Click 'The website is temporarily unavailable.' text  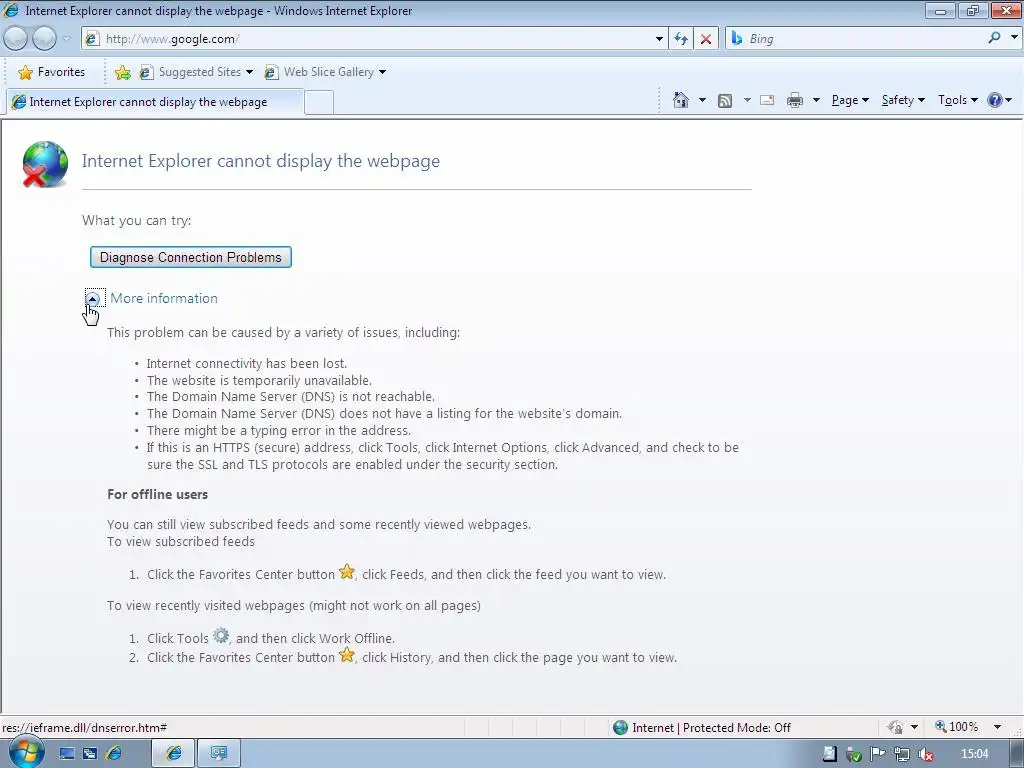pos(259,381)
